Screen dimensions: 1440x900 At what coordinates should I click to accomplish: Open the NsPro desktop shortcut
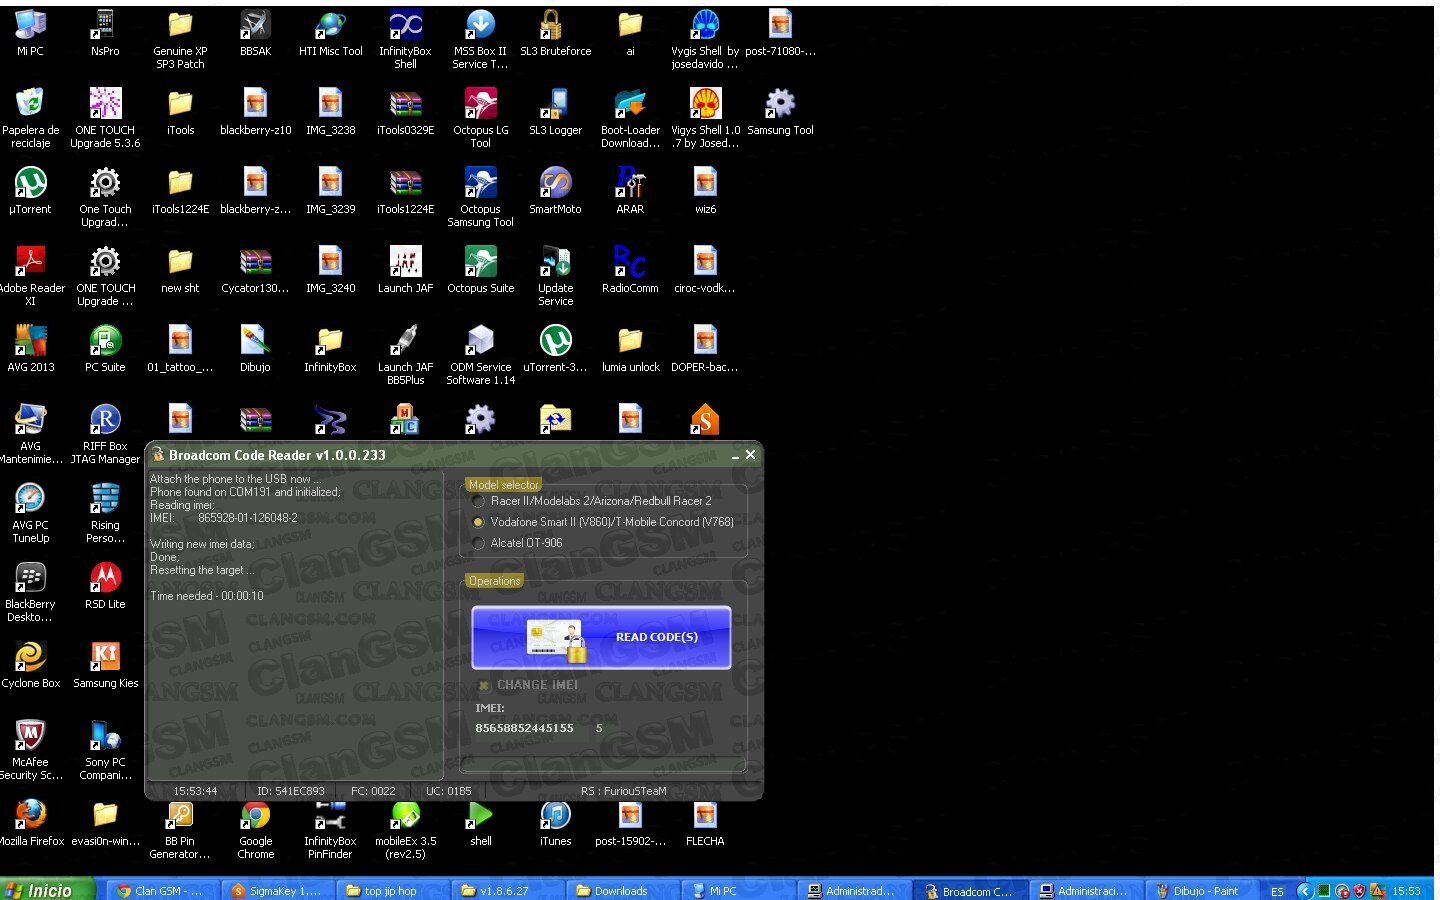point(105,34)
